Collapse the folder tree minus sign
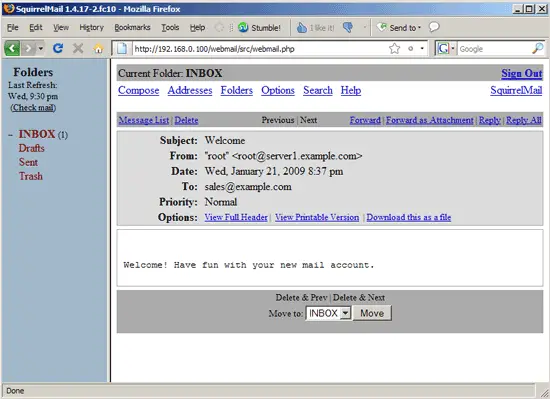This screenshot has height=399, width=550. click(x=11, y=135)
